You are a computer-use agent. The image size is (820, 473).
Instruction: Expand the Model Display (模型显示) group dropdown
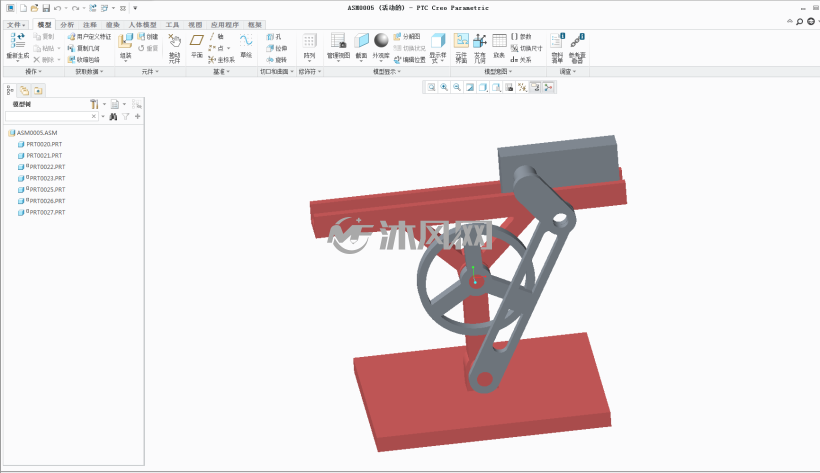click(x=387, y=72)
